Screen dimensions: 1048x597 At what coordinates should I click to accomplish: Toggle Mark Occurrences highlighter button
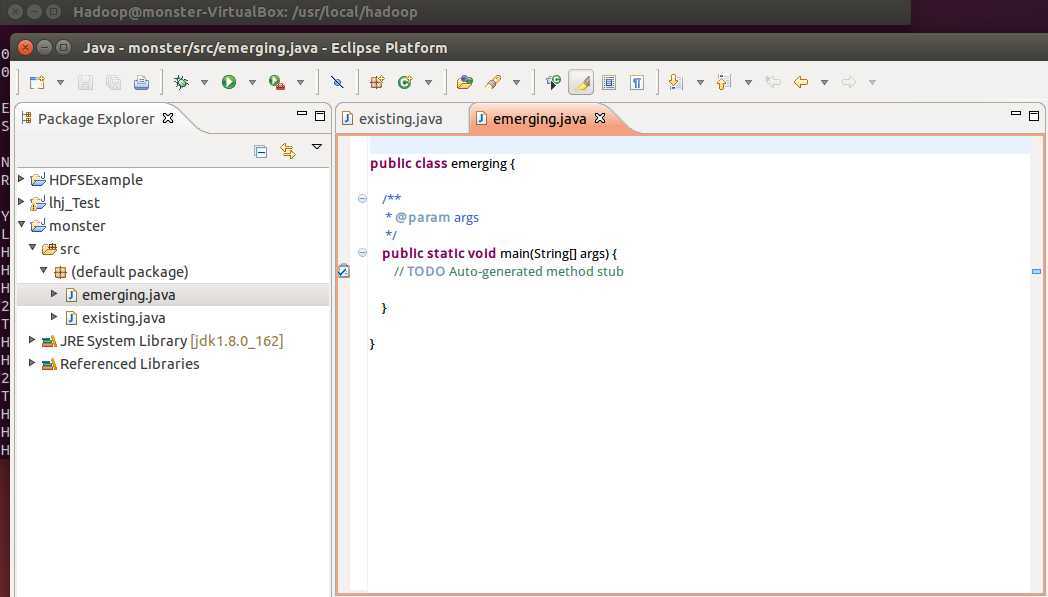pyautogui.click(x=581, y=83)
